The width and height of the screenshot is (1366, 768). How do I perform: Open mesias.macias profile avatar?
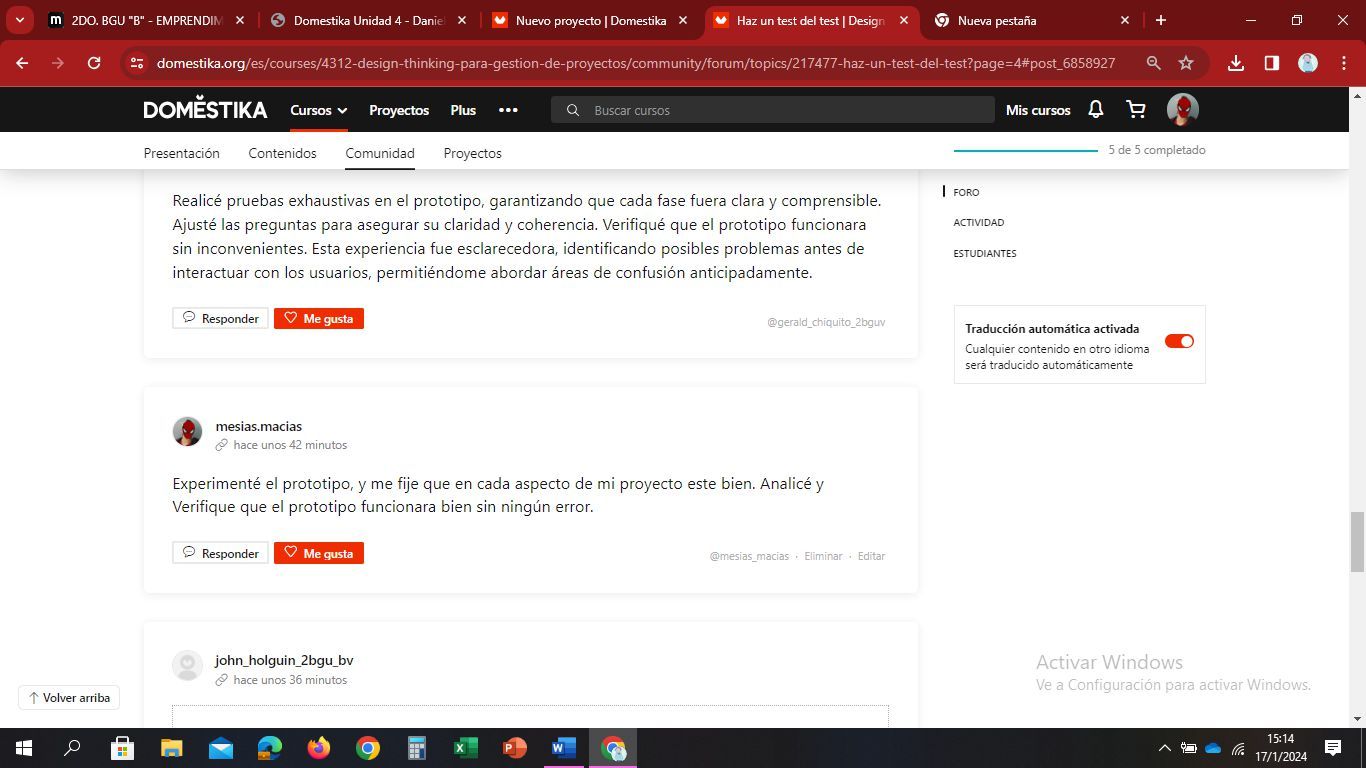[x=187, y=431]
